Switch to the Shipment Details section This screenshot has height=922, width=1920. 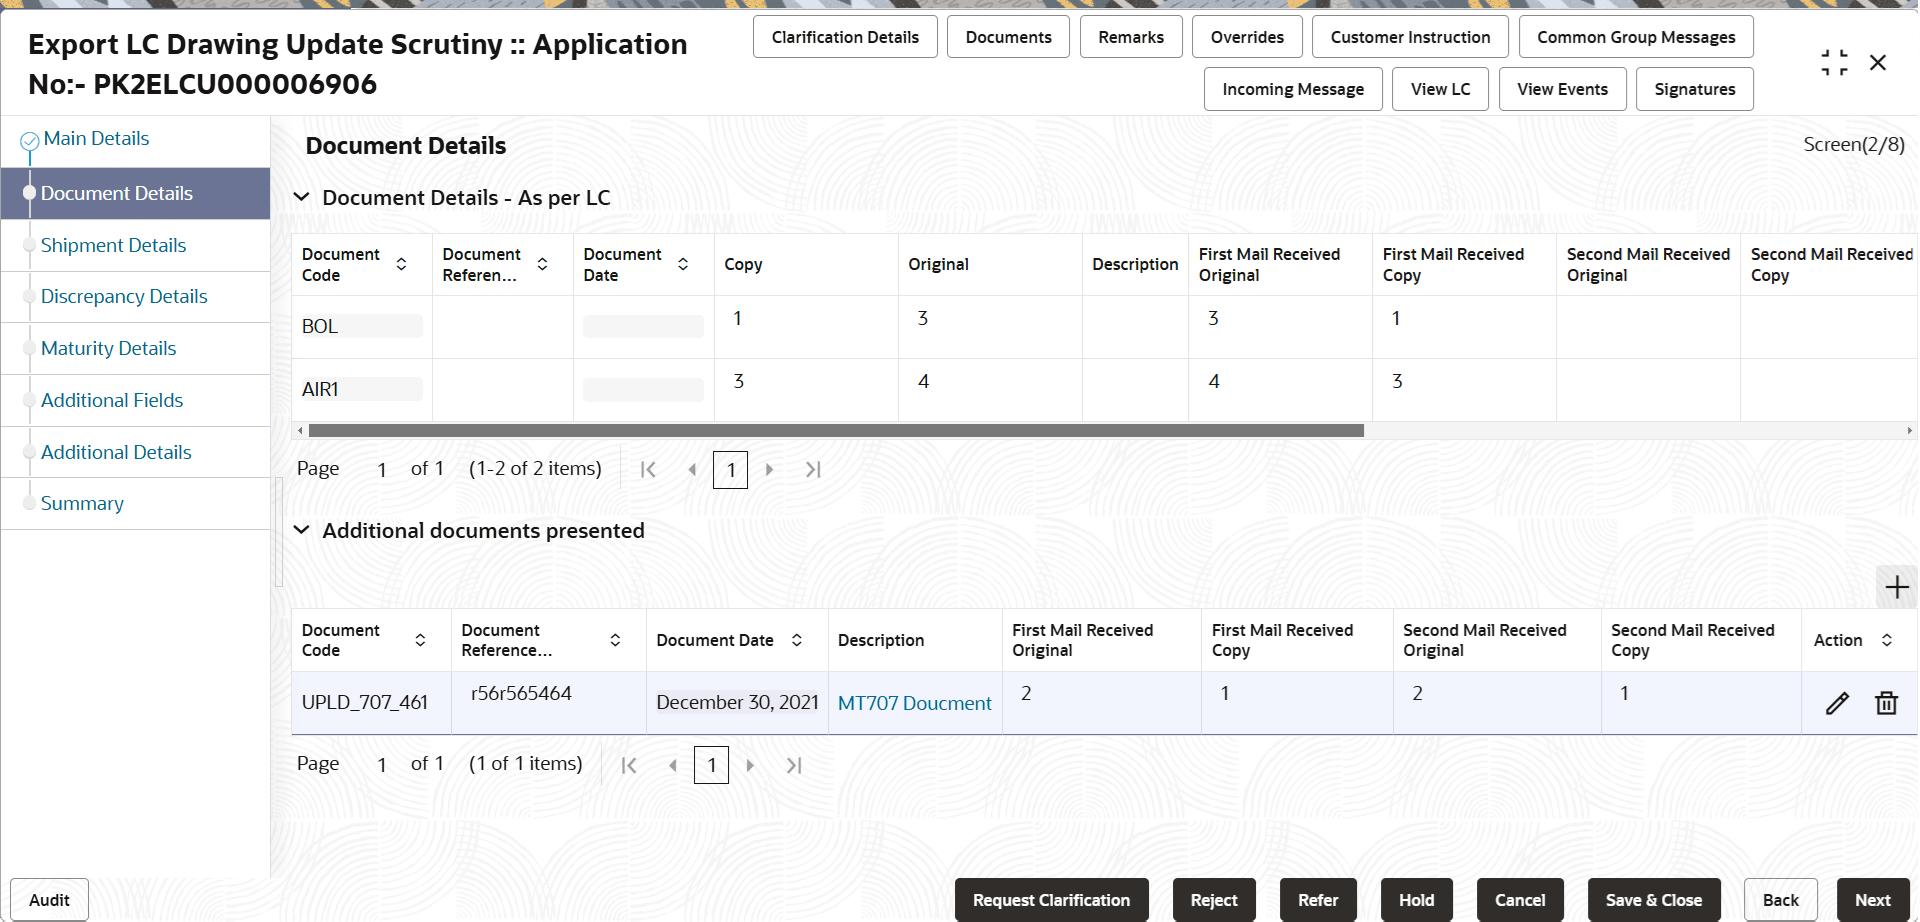(x=113, y=245)
